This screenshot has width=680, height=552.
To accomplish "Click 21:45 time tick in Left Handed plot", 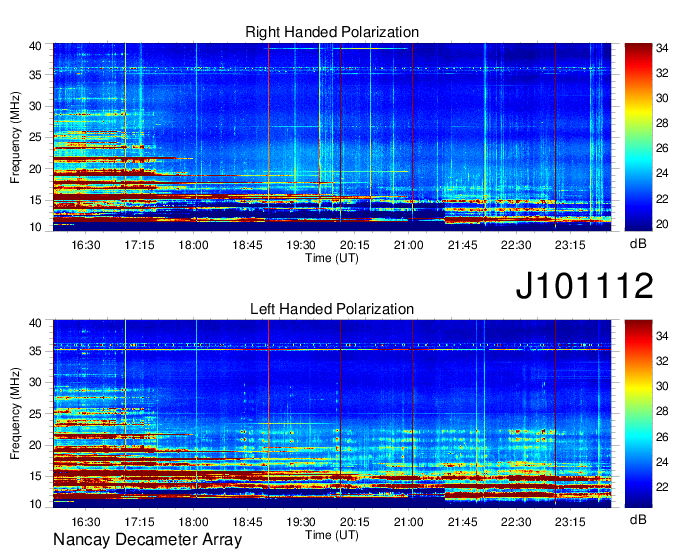I will [x=462, y=522].
